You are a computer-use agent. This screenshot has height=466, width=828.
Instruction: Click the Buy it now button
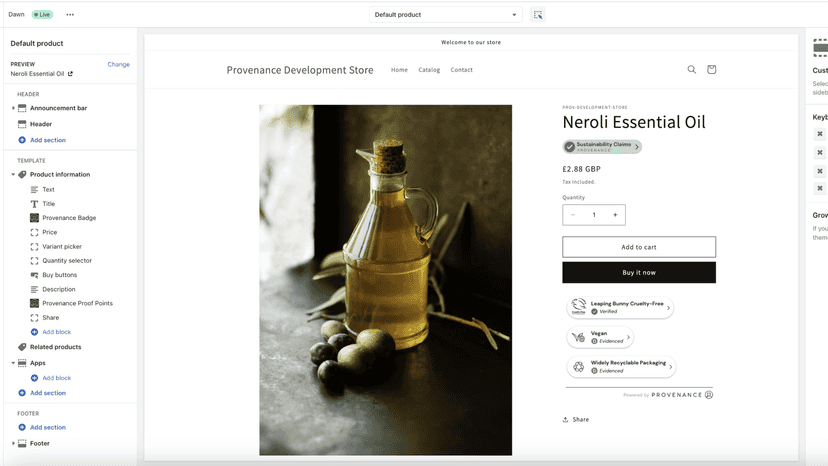pyautogui.click(x=639, y=273)
